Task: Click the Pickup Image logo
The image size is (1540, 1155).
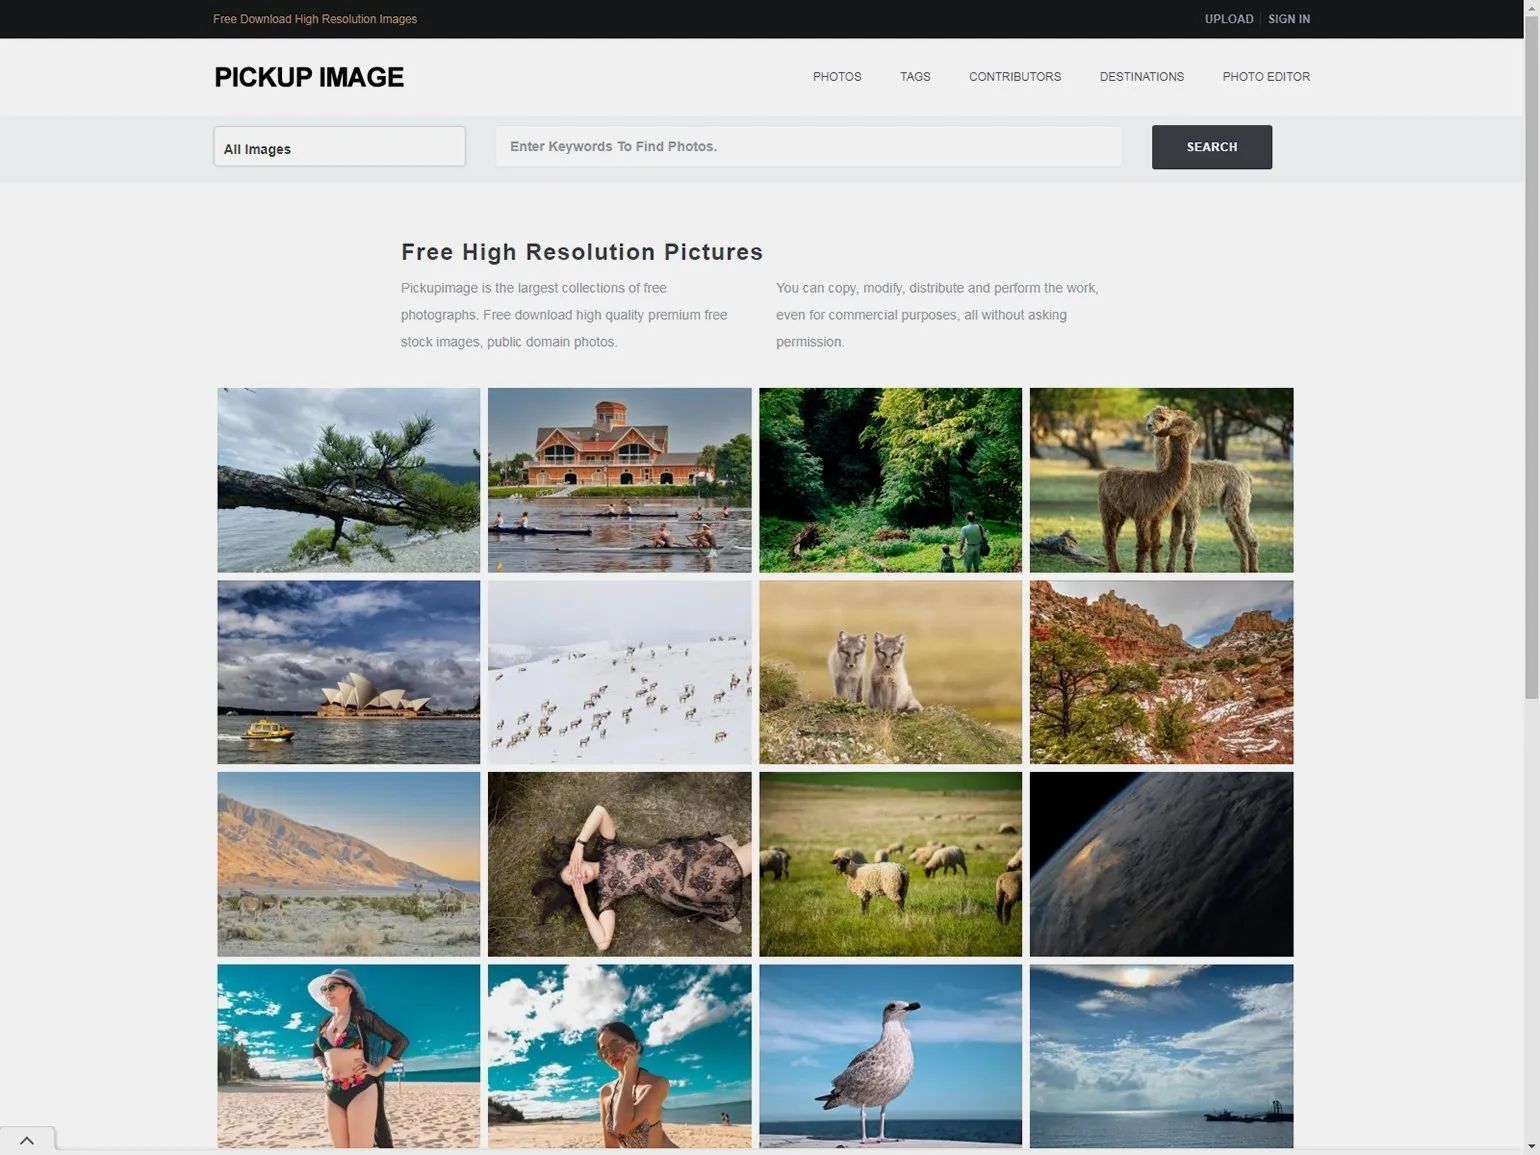Action: [309, 77]
